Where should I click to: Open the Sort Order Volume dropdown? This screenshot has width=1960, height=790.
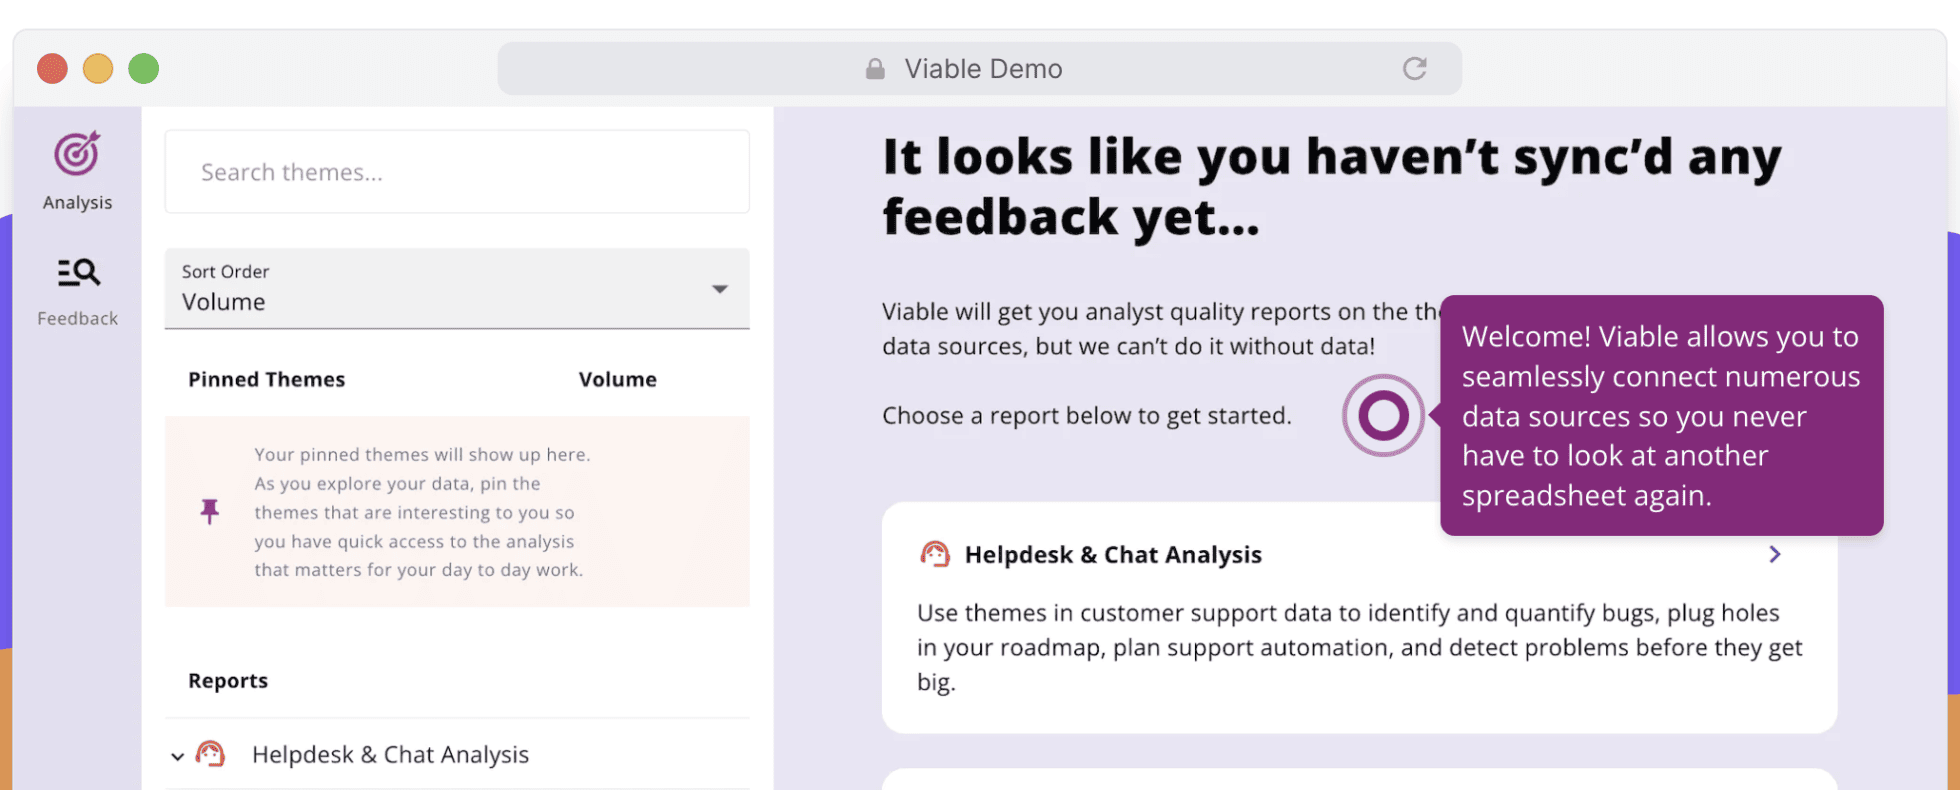click(x=457, y=289)
